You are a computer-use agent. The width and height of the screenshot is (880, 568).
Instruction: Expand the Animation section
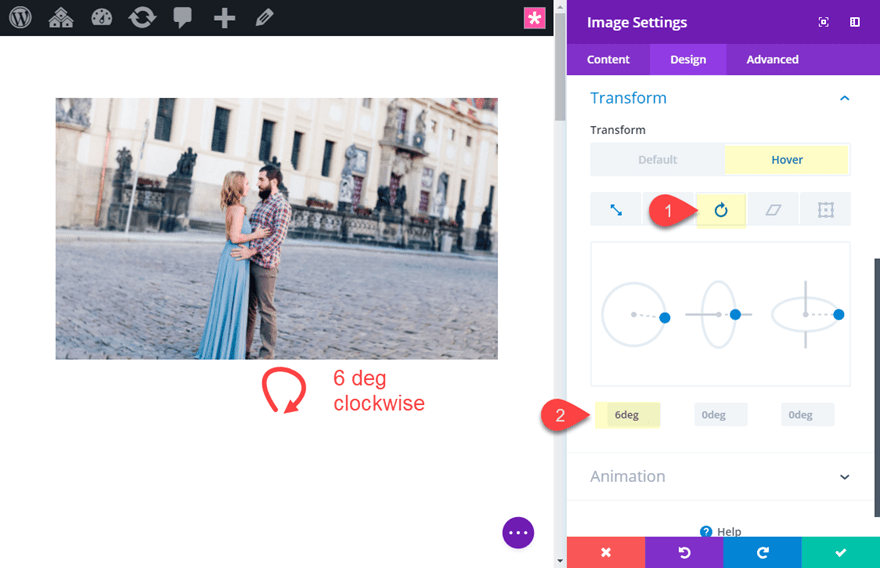pyautogui.click(x=844, y=477)
